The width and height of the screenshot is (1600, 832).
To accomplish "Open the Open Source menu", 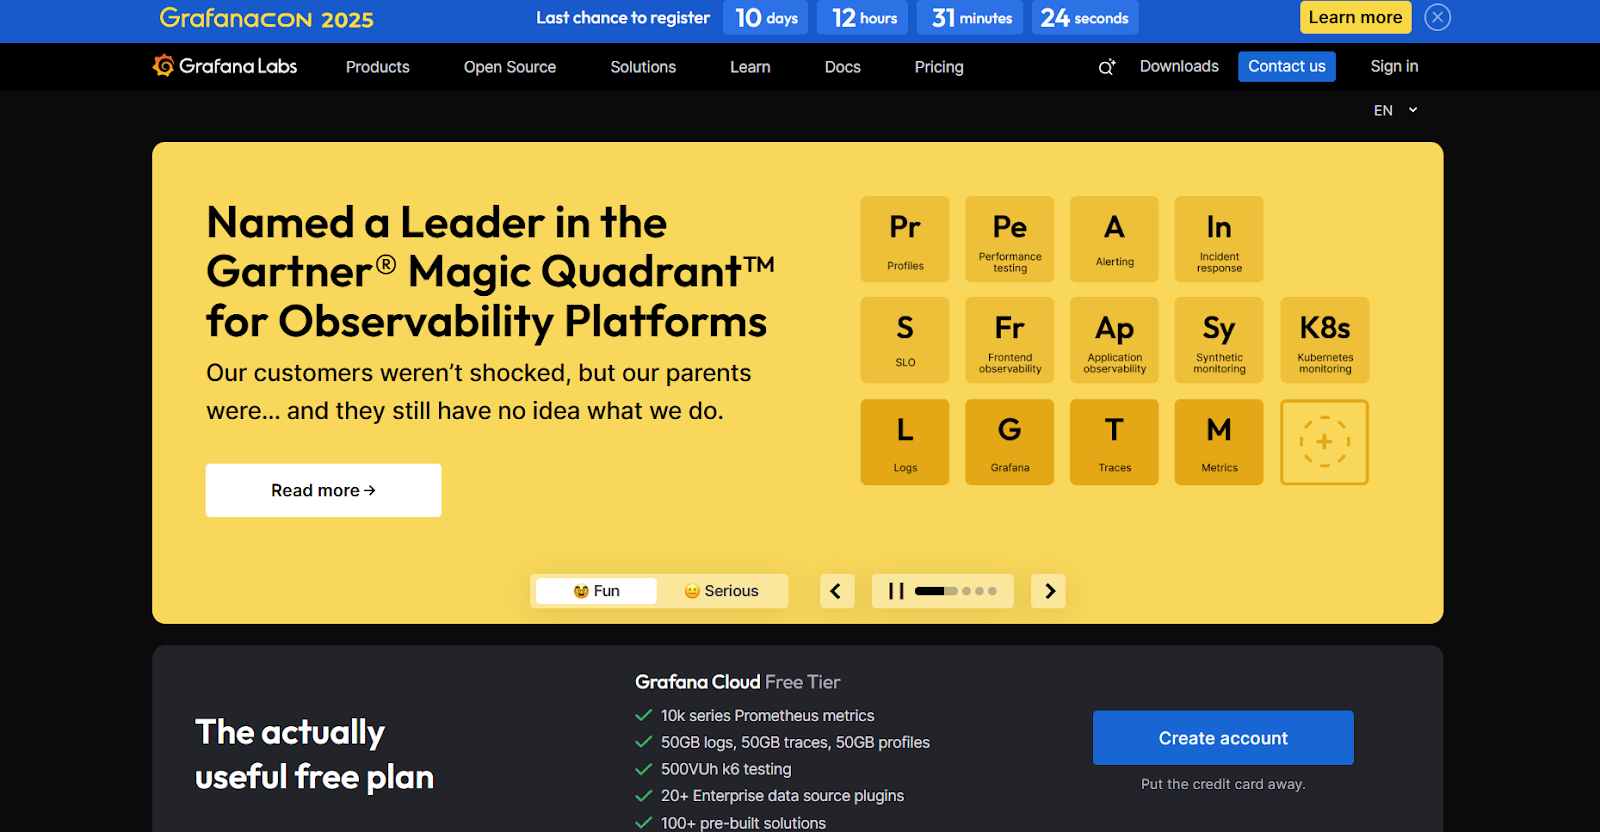I will [510, 67].
